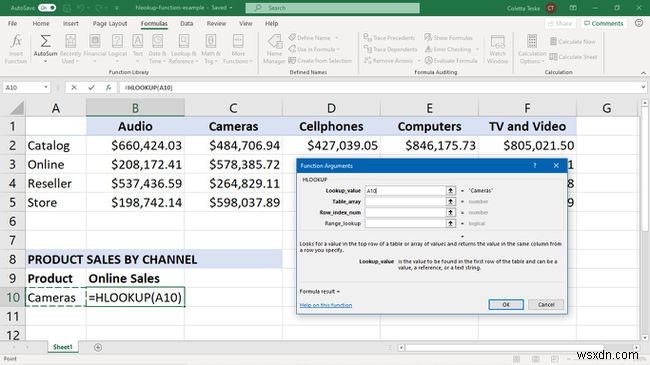Click the fx icon beside formula bar

tap(108, 88)
